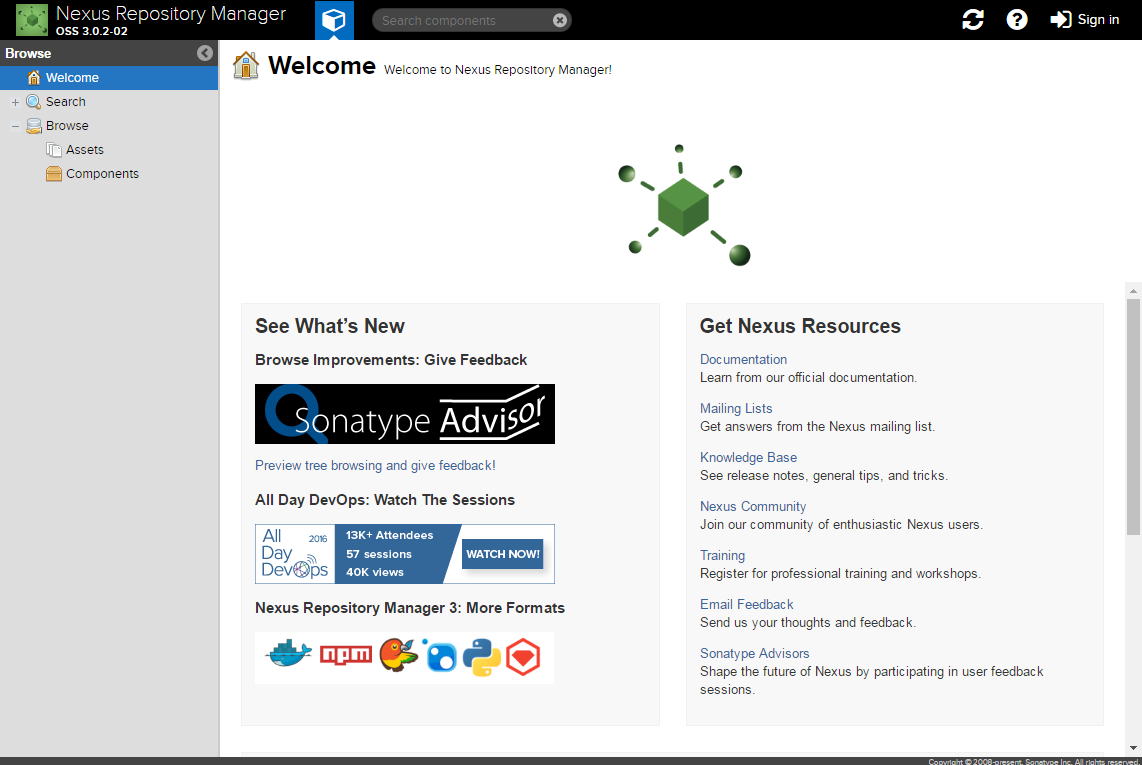Open the Knowledge Base link

pos(749,458)
